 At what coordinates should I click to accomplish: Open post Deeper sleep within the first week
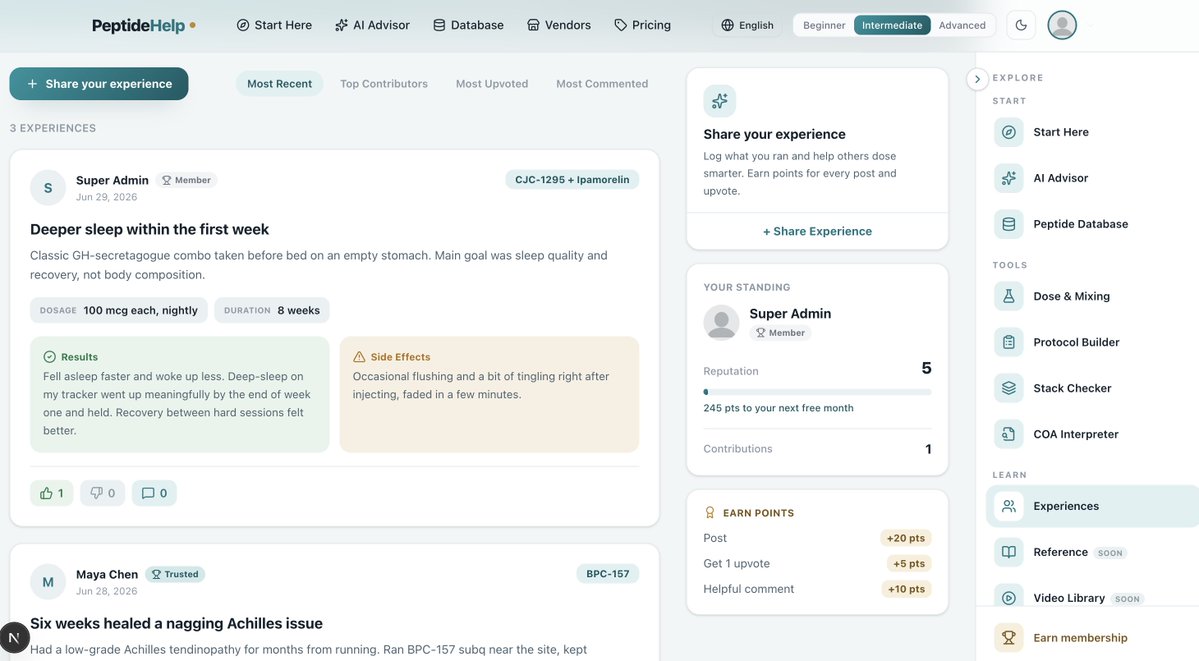(149, 229)
